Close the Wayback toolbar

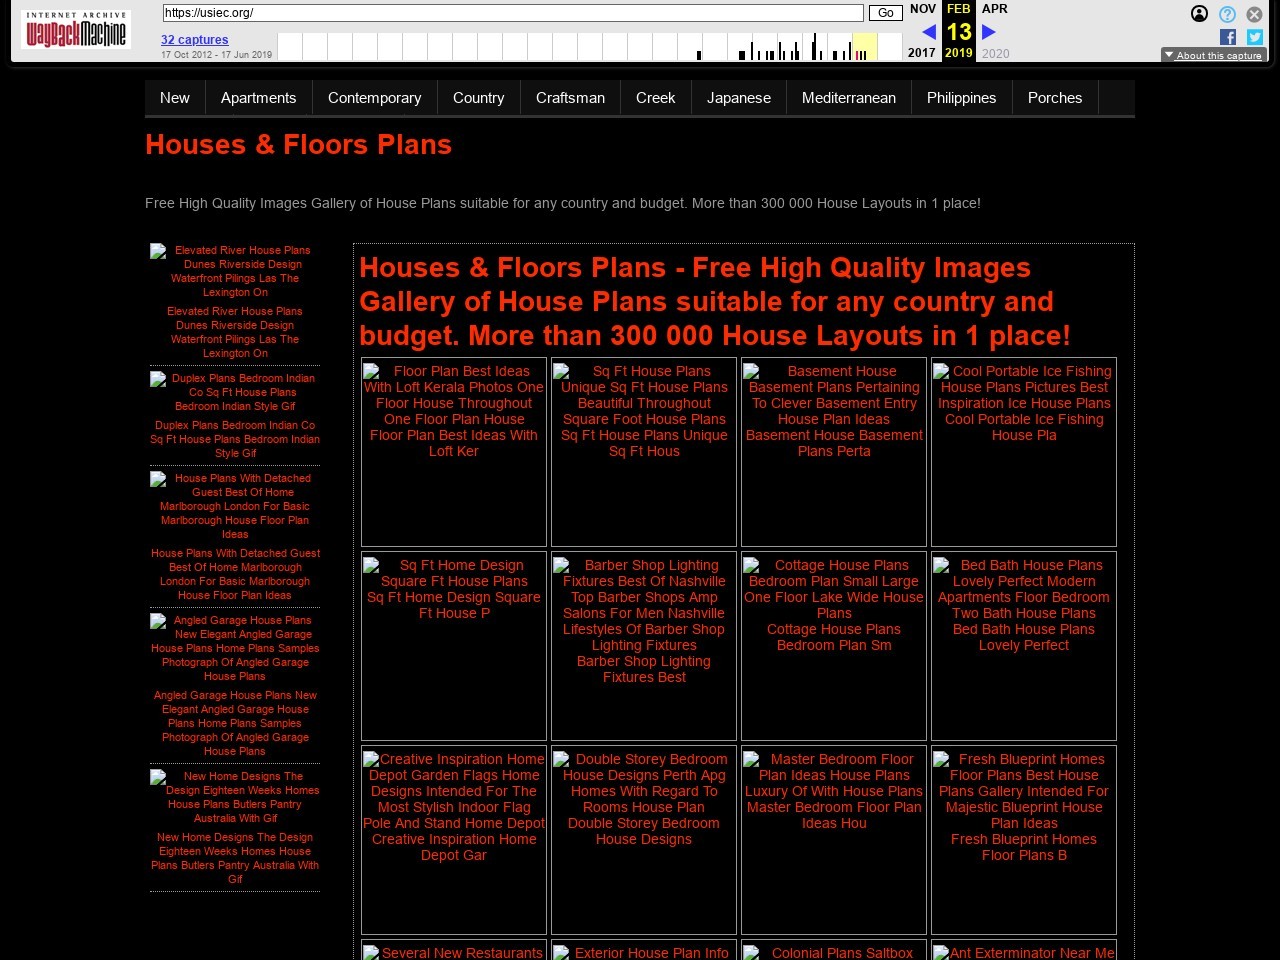[1254, 14]
